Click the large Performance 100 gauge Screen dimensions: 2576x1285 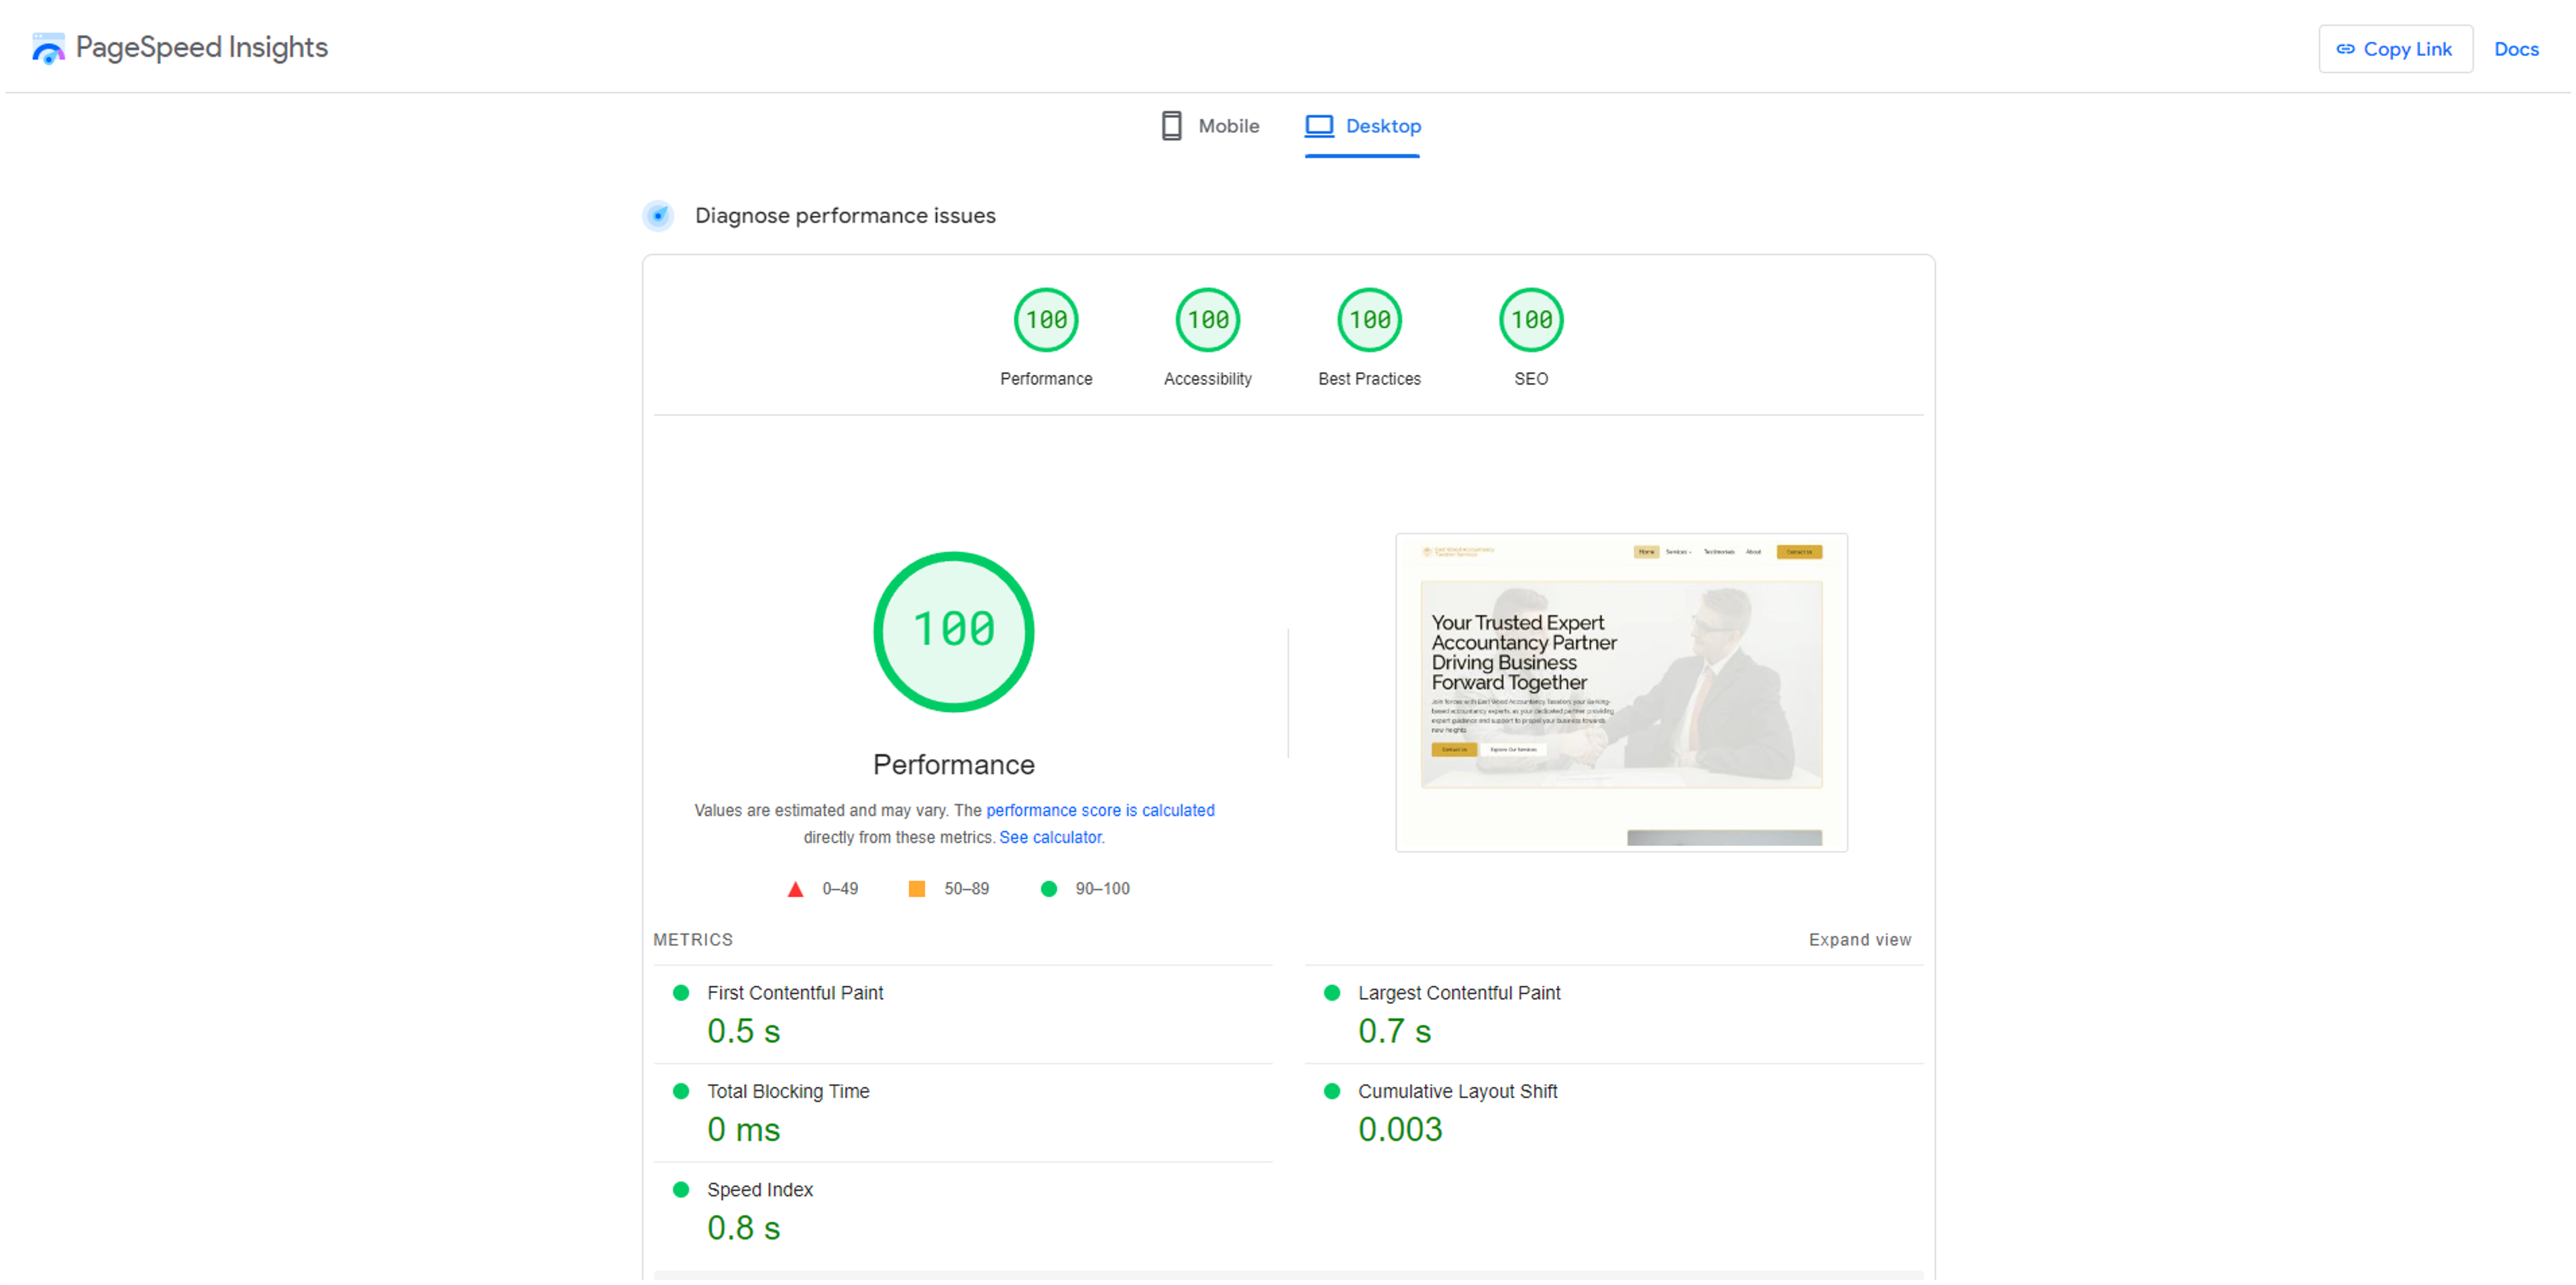tap(953, 631)
